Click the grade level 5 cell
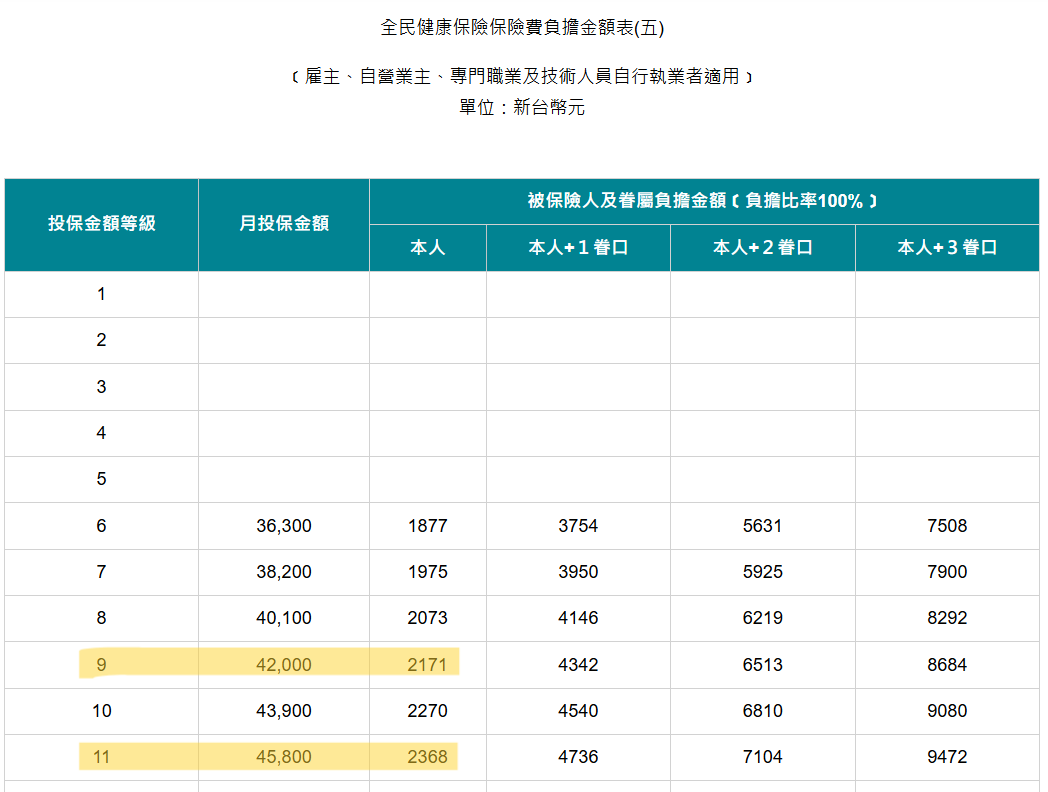 tap(101, 479)
